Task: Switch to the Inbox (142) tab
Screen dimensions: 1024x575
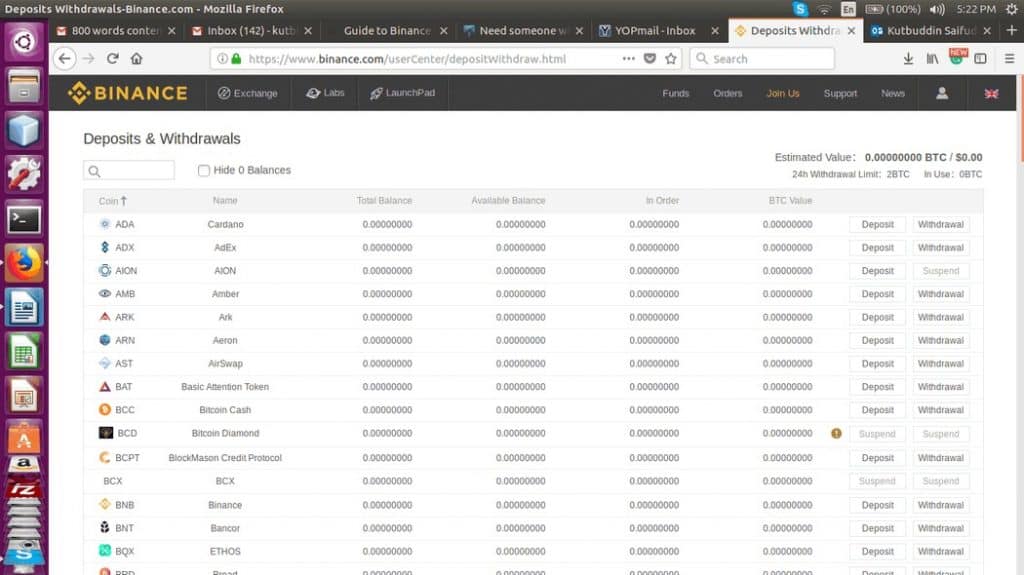Action: 251,31
